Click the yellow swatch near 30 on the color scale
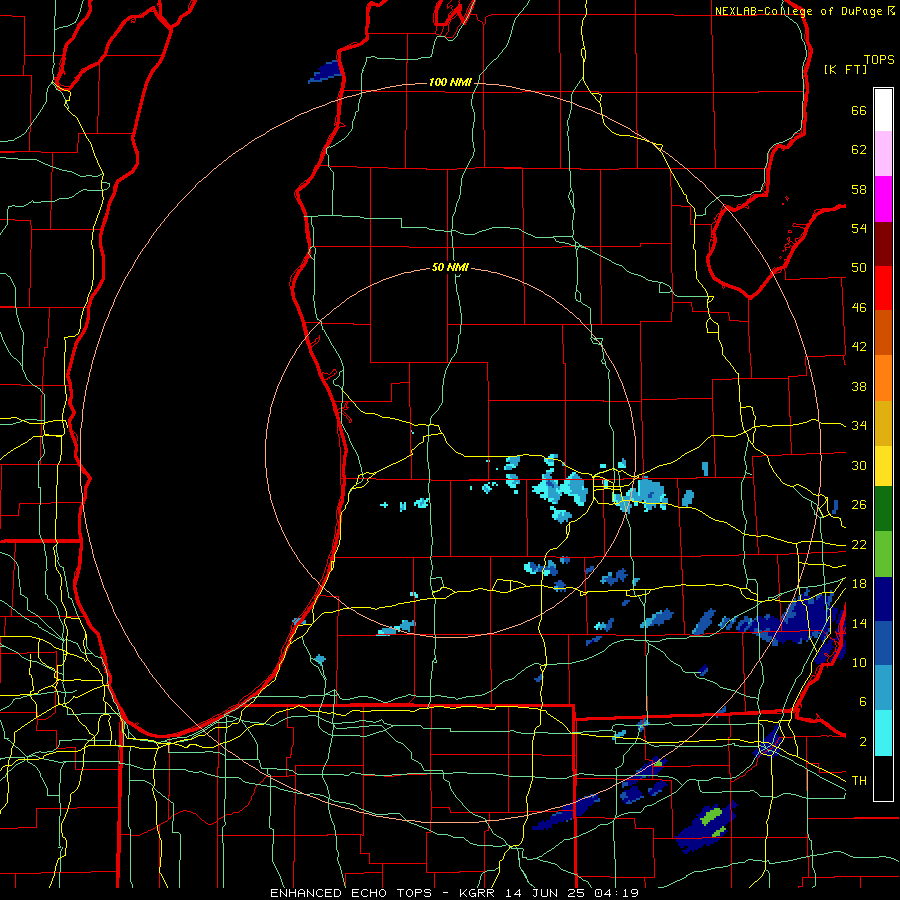Screen dimensions: 900x900 click(883, 465)
